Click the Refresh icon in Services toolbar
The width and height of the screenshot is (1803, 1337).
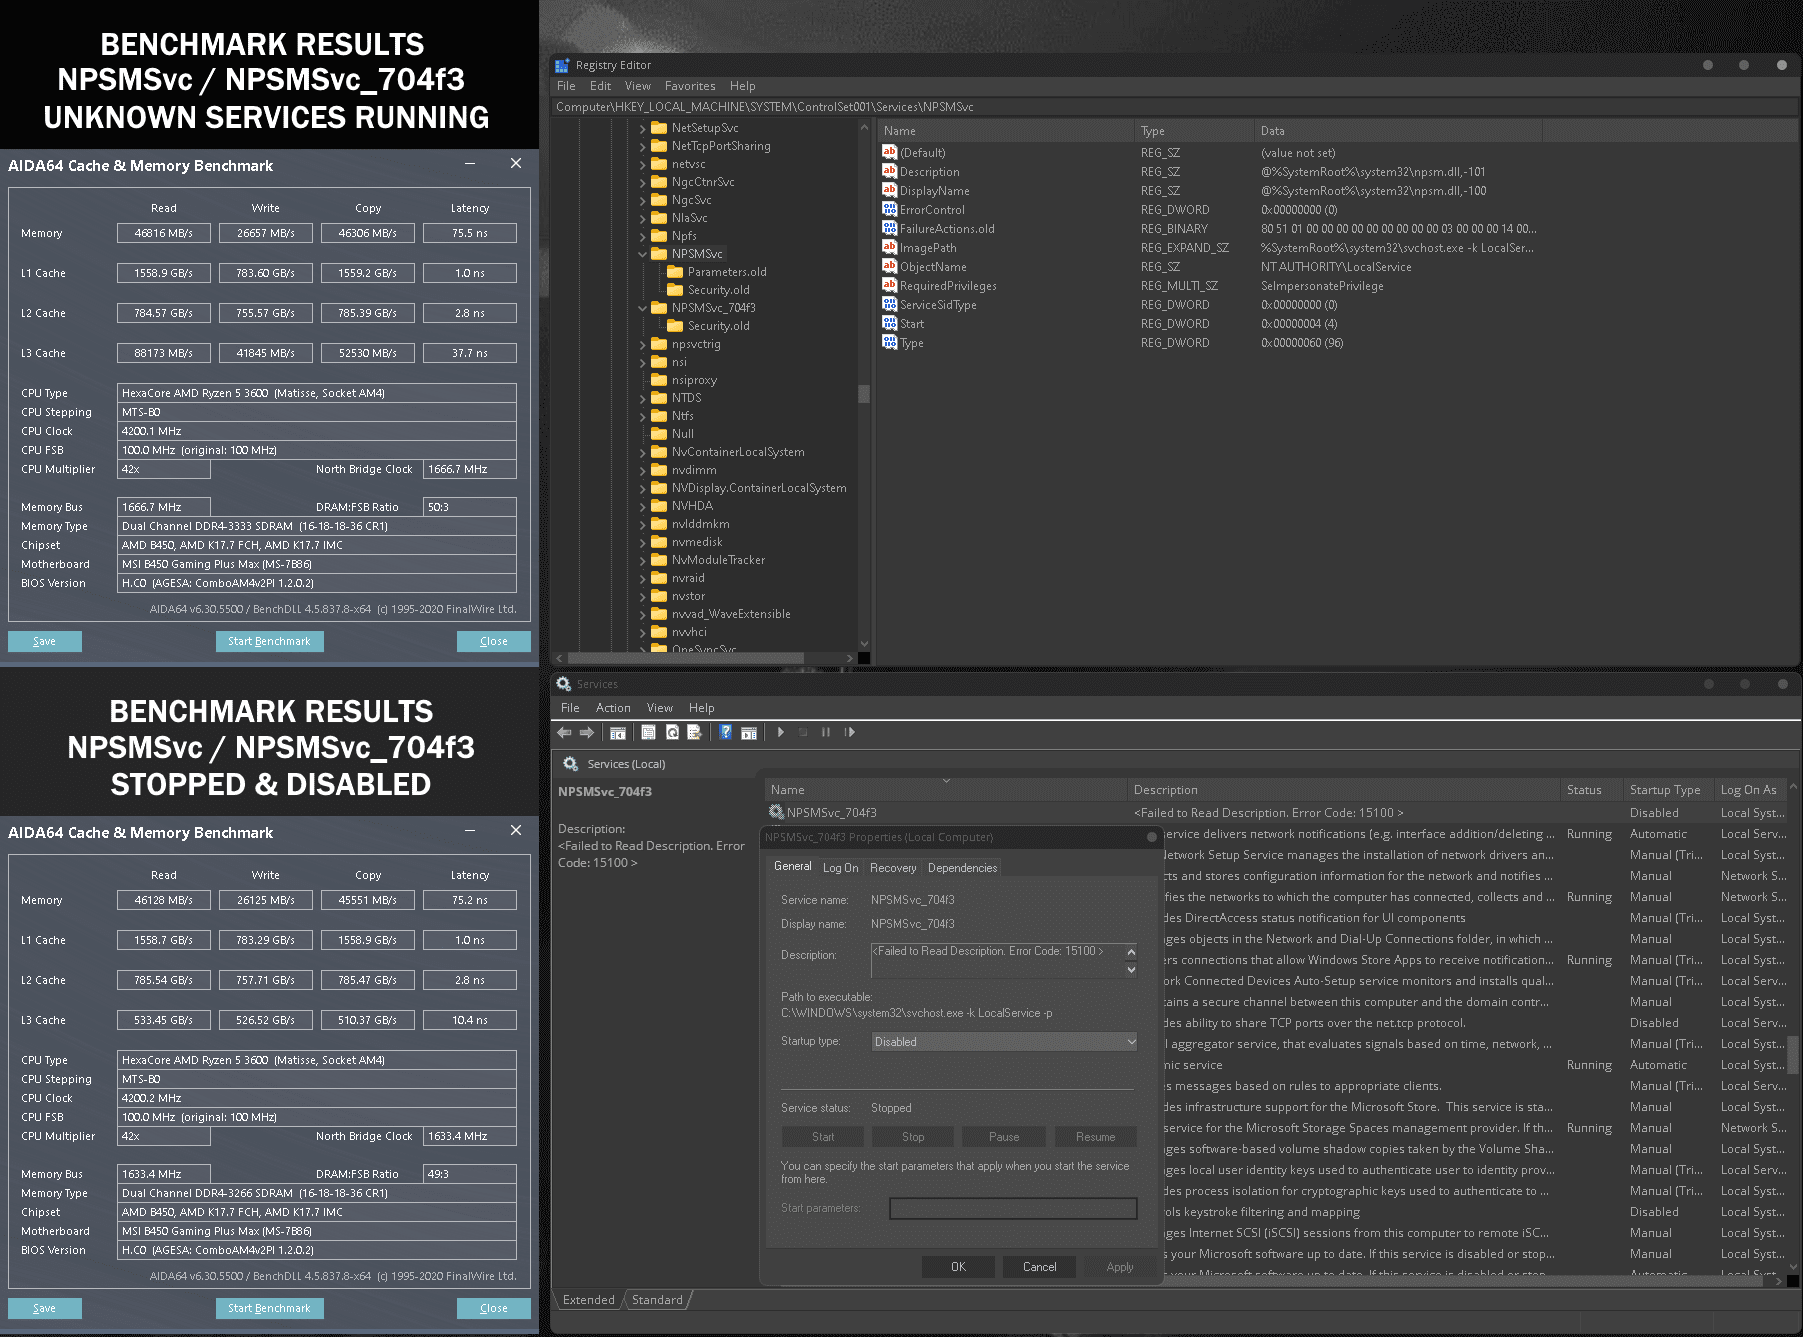672,733
